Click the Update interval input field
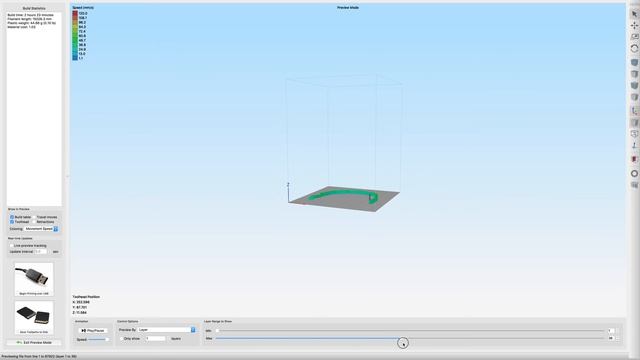Image resolution: width=640 pixels, height=360 pixels. pos(40,252)
